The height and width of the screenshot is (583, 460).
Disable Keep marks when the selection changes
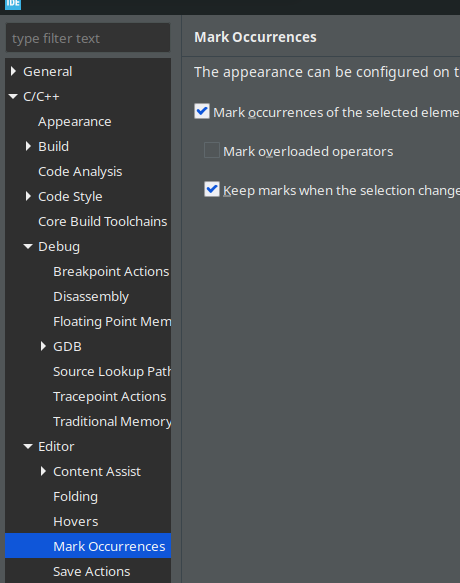pos(212,190)
